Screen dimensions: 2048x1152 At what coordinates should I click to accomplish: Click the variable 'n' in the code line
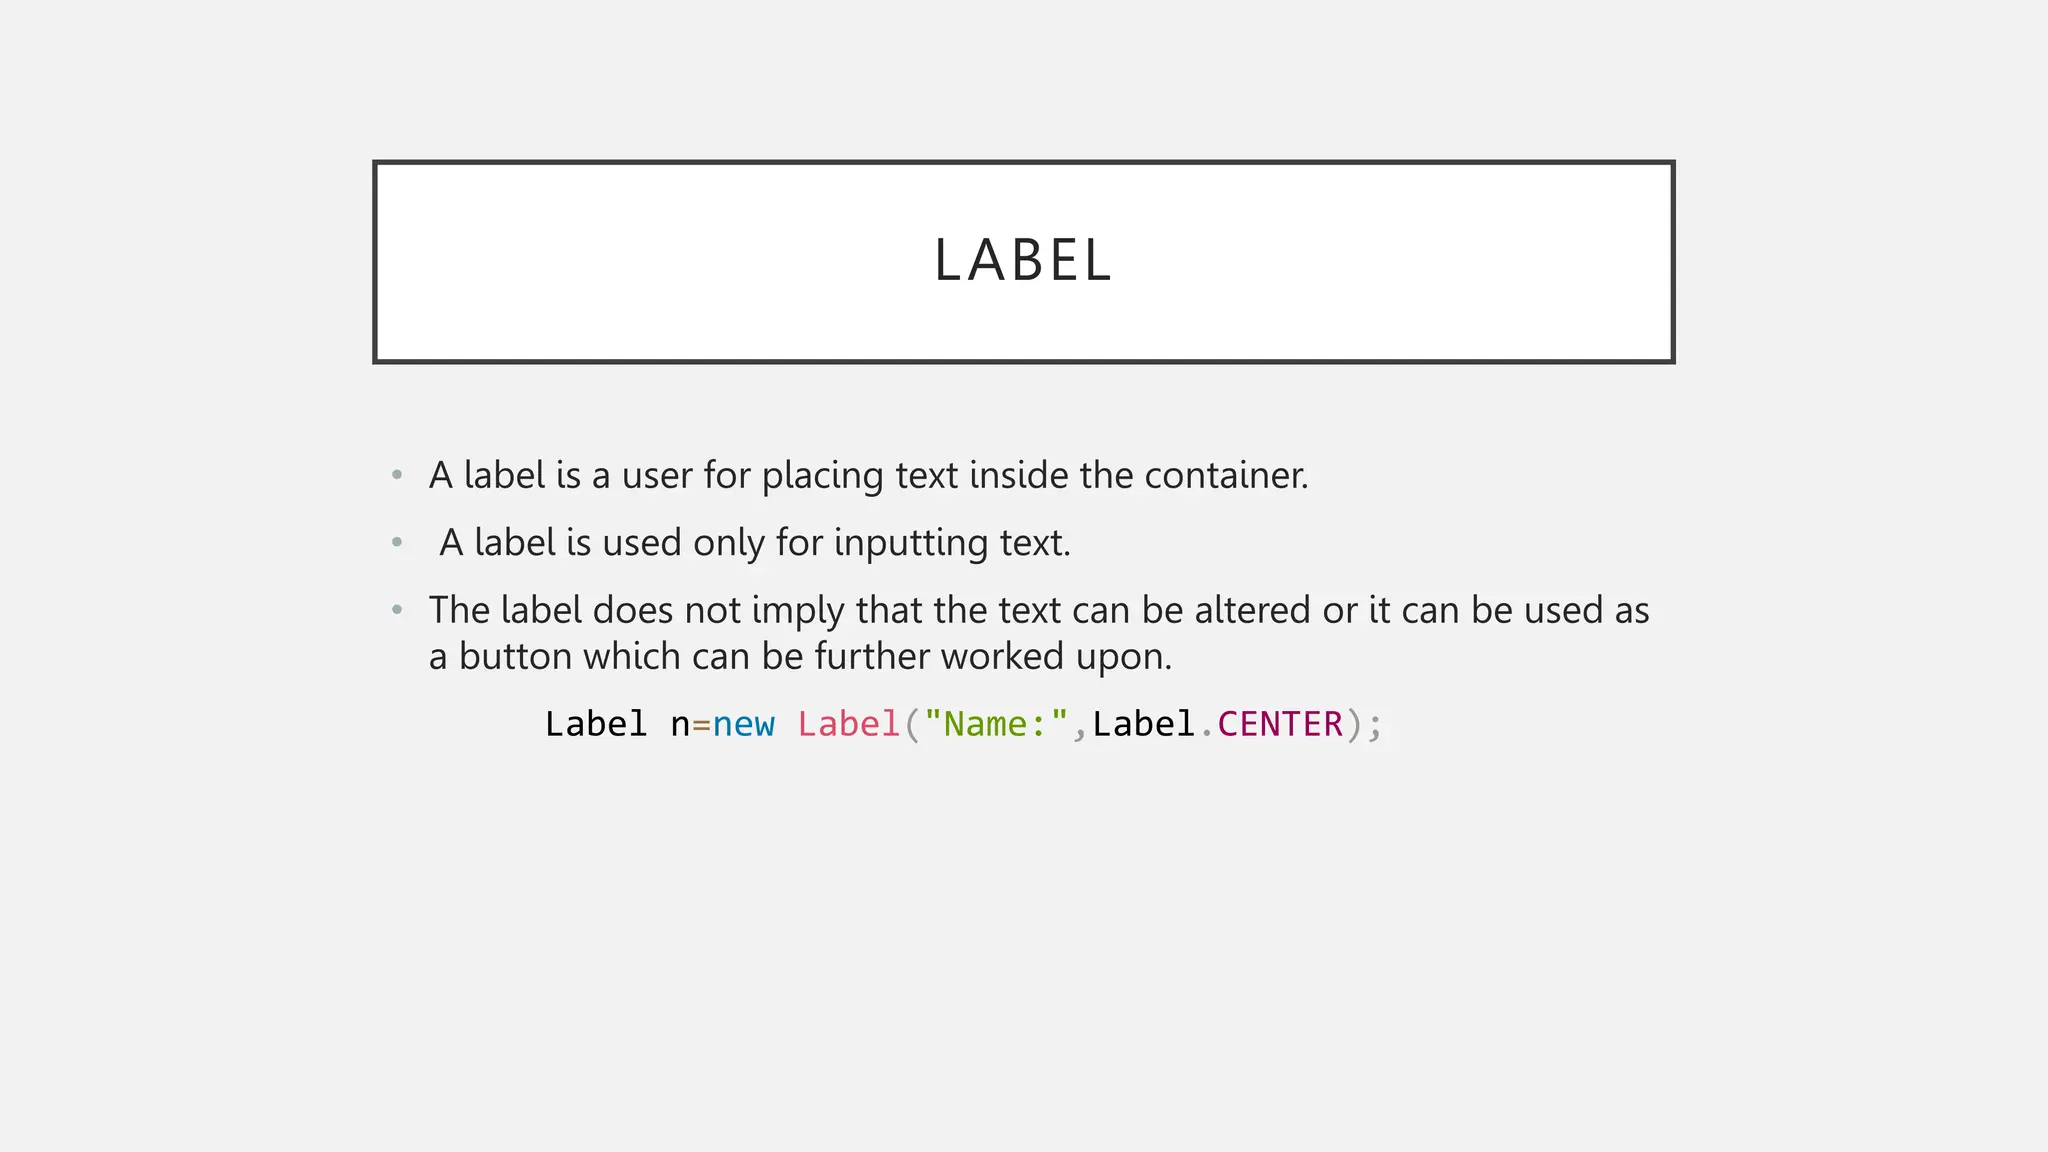(680, 724)
